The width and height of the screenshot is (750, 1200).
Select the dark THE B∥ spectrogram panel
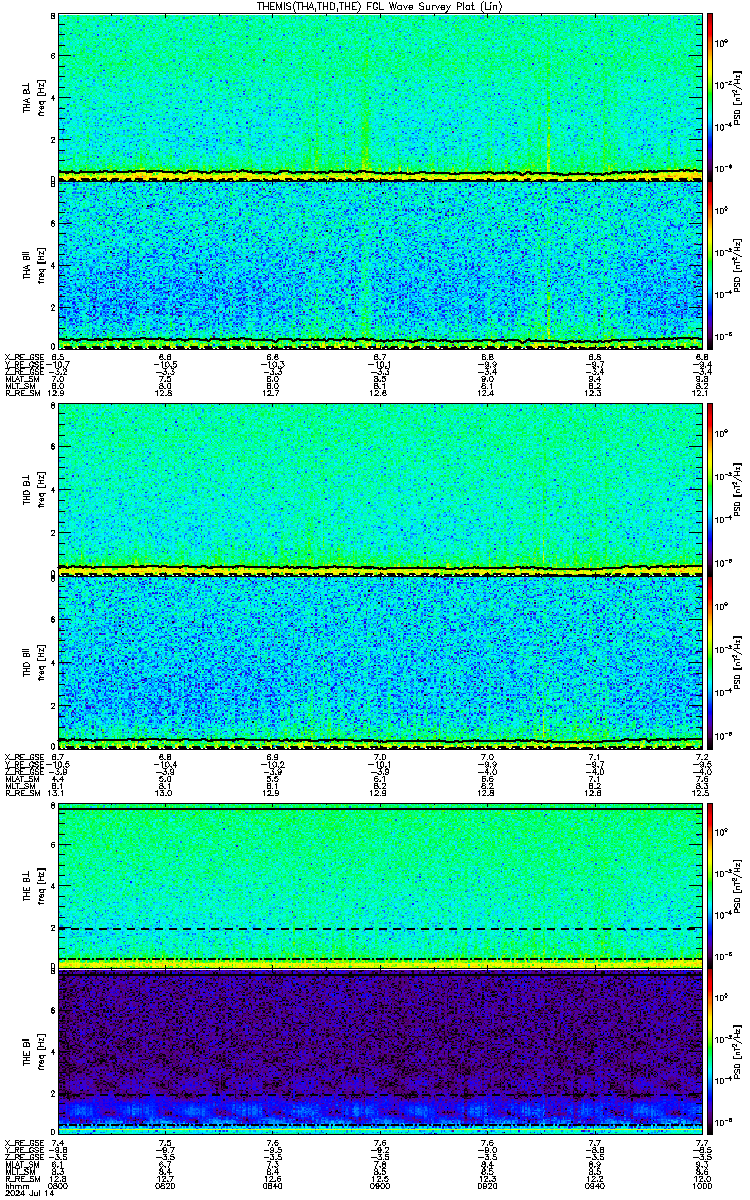click(x=380, y=1053)
